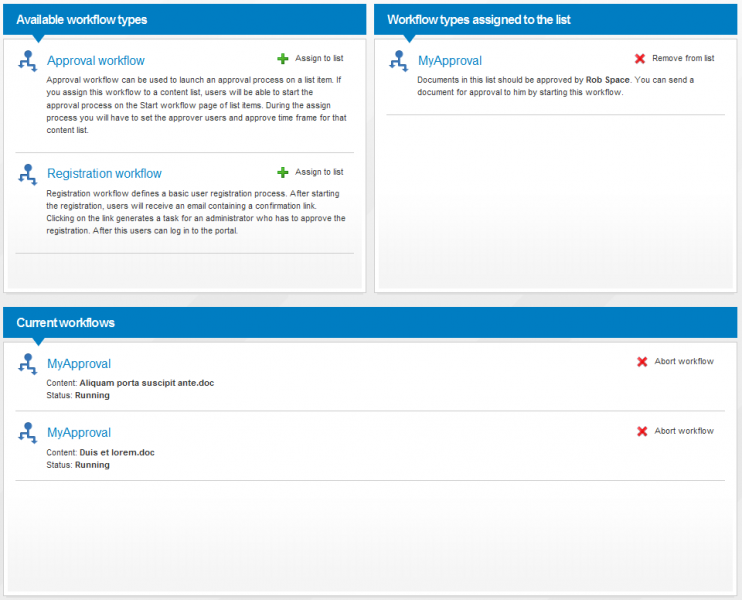The width and height of the screenshot is (742, 600).
Task: Click the Registration workflow icon
Action: [27, 174]
